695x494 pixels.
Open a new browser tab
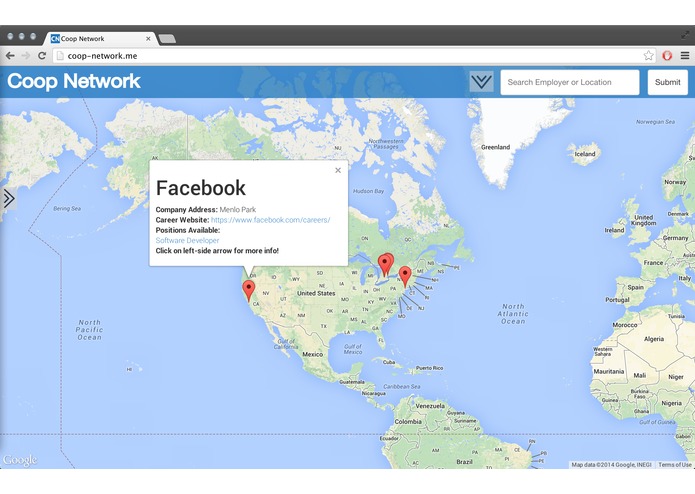[167, 39]
